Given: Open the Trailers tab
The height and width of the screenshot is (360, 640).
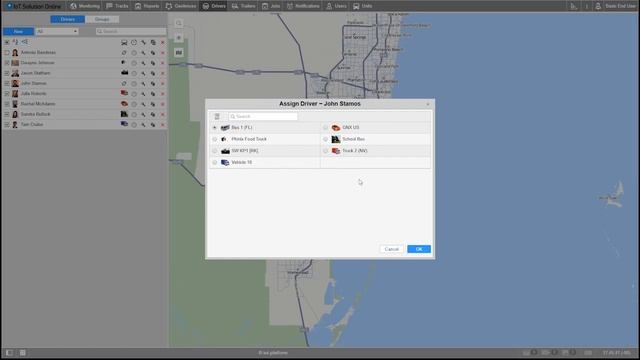Looking at the screenshot, I should coord(244,6).
